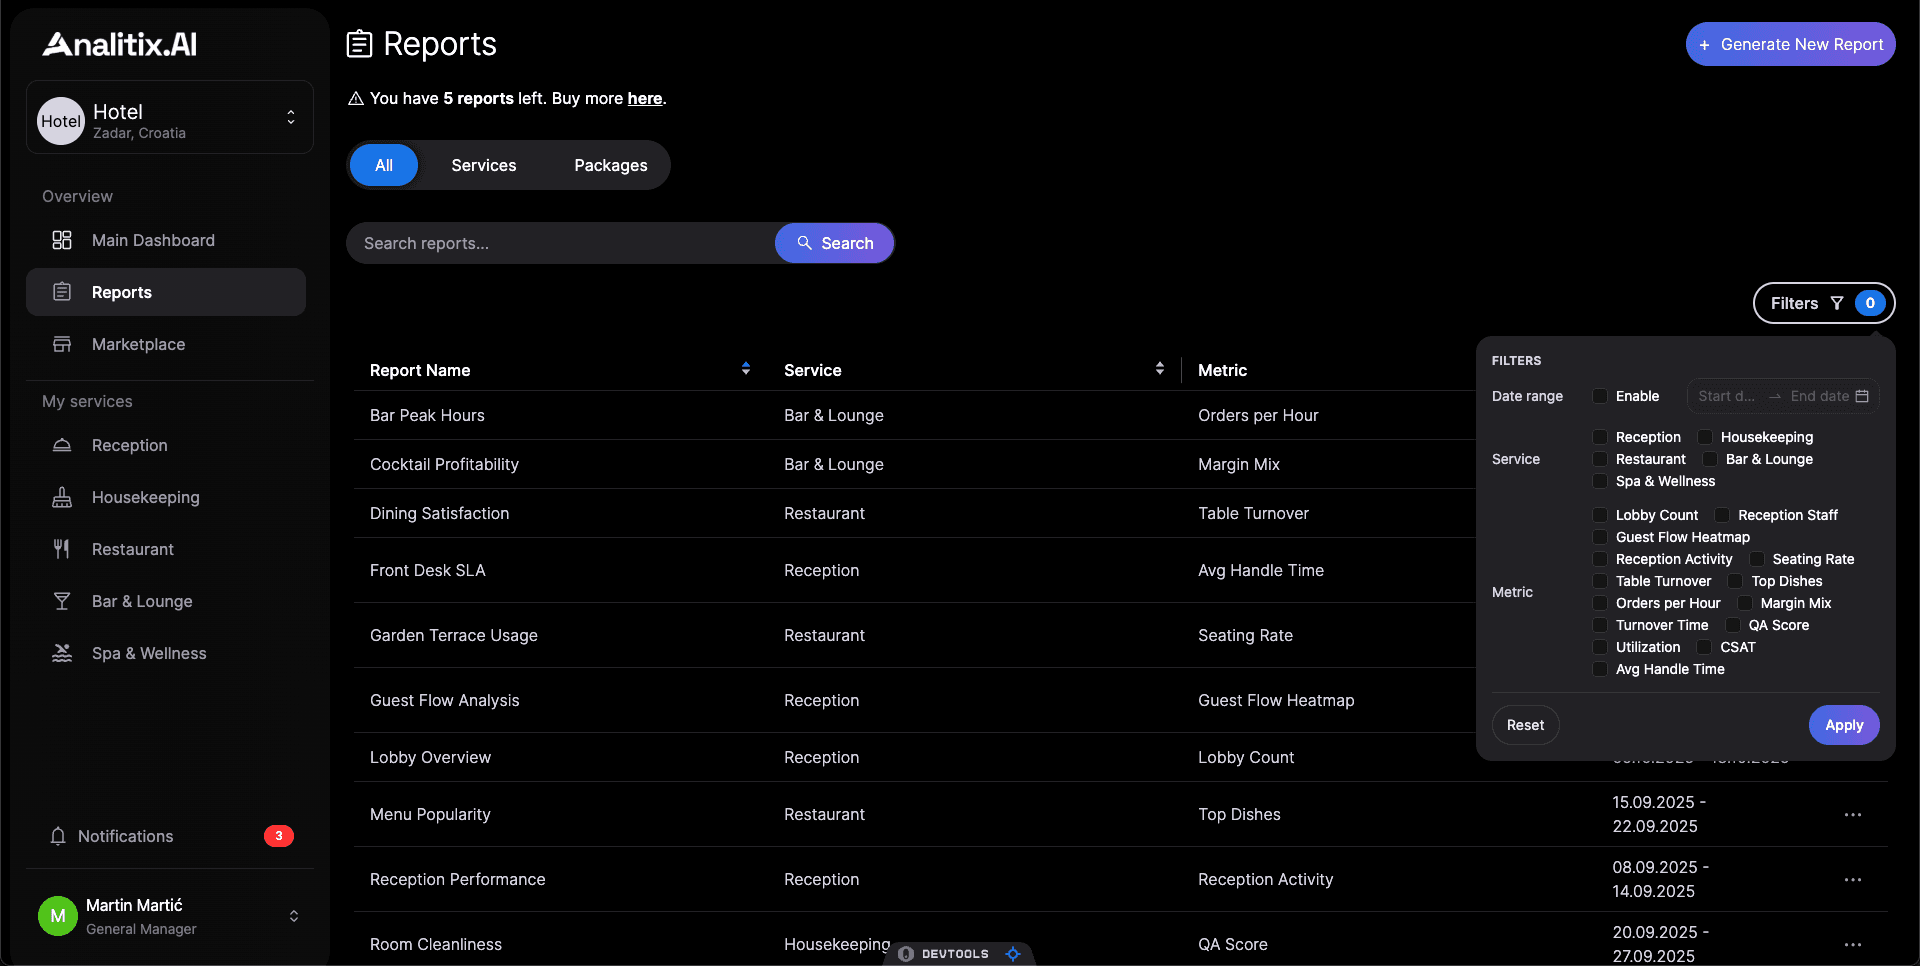Click Generate New Report button
The width and height of the screenshot is (1920, 966).
1790,44
